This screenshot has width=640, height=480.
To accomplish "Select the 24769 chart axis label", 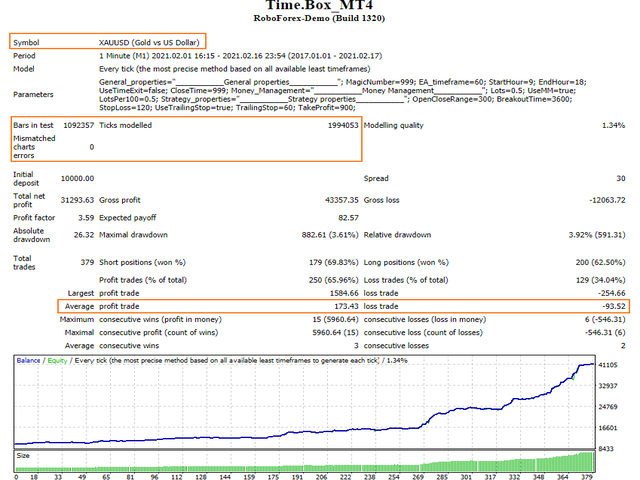I will coord(608,407).
